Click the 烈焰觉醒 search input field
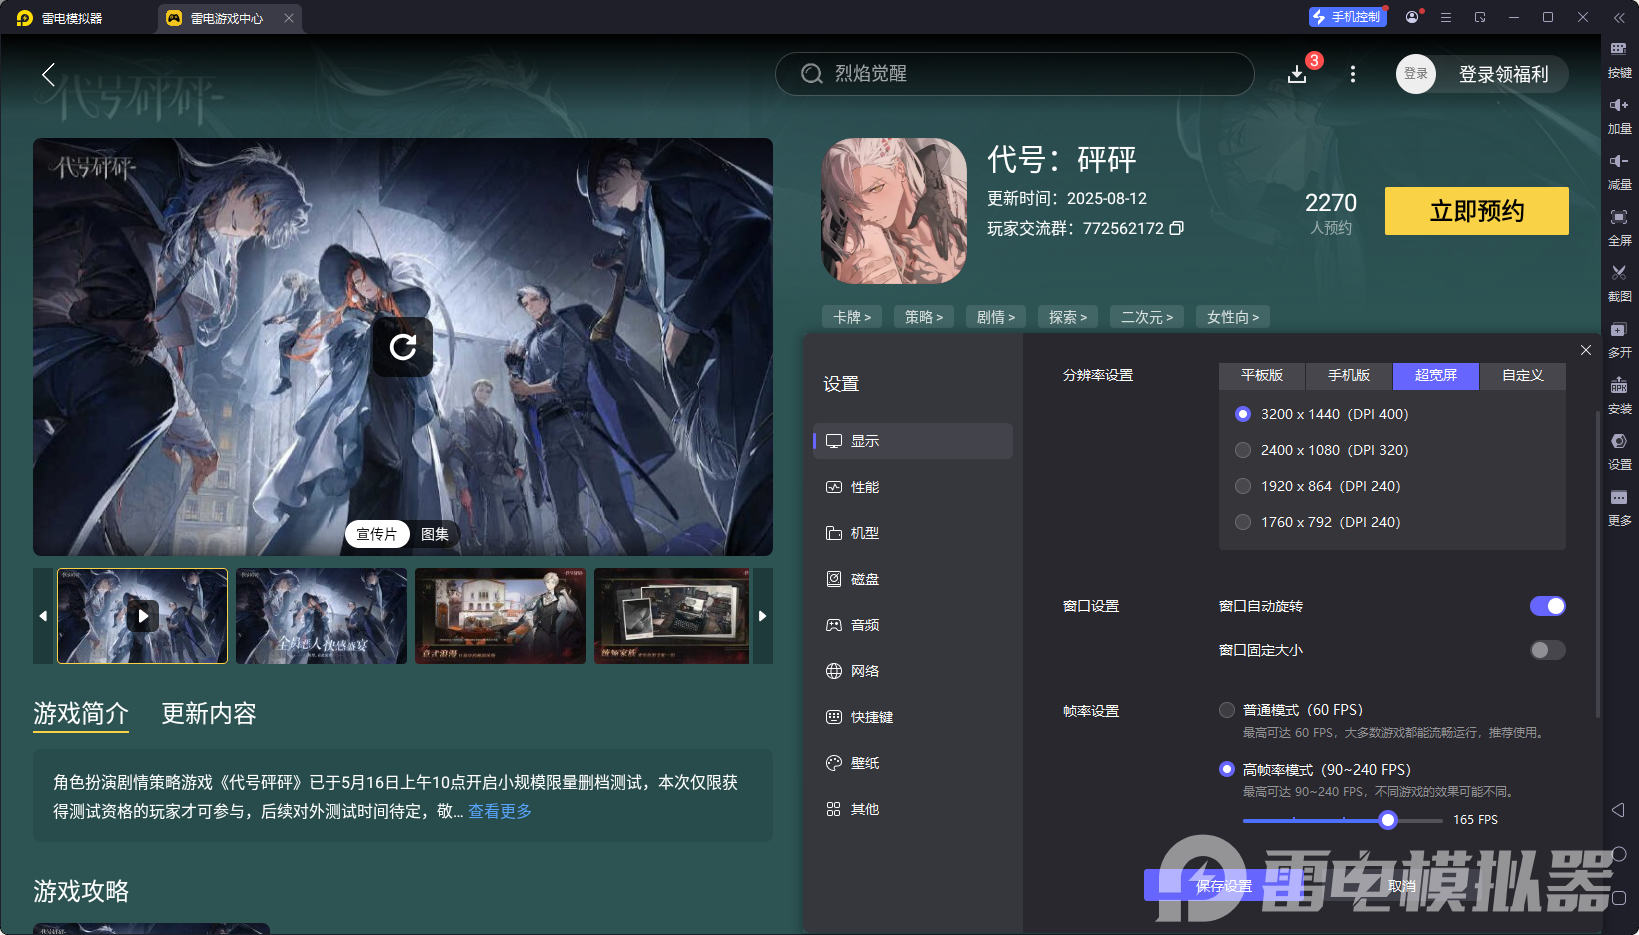 [1014, 73]
